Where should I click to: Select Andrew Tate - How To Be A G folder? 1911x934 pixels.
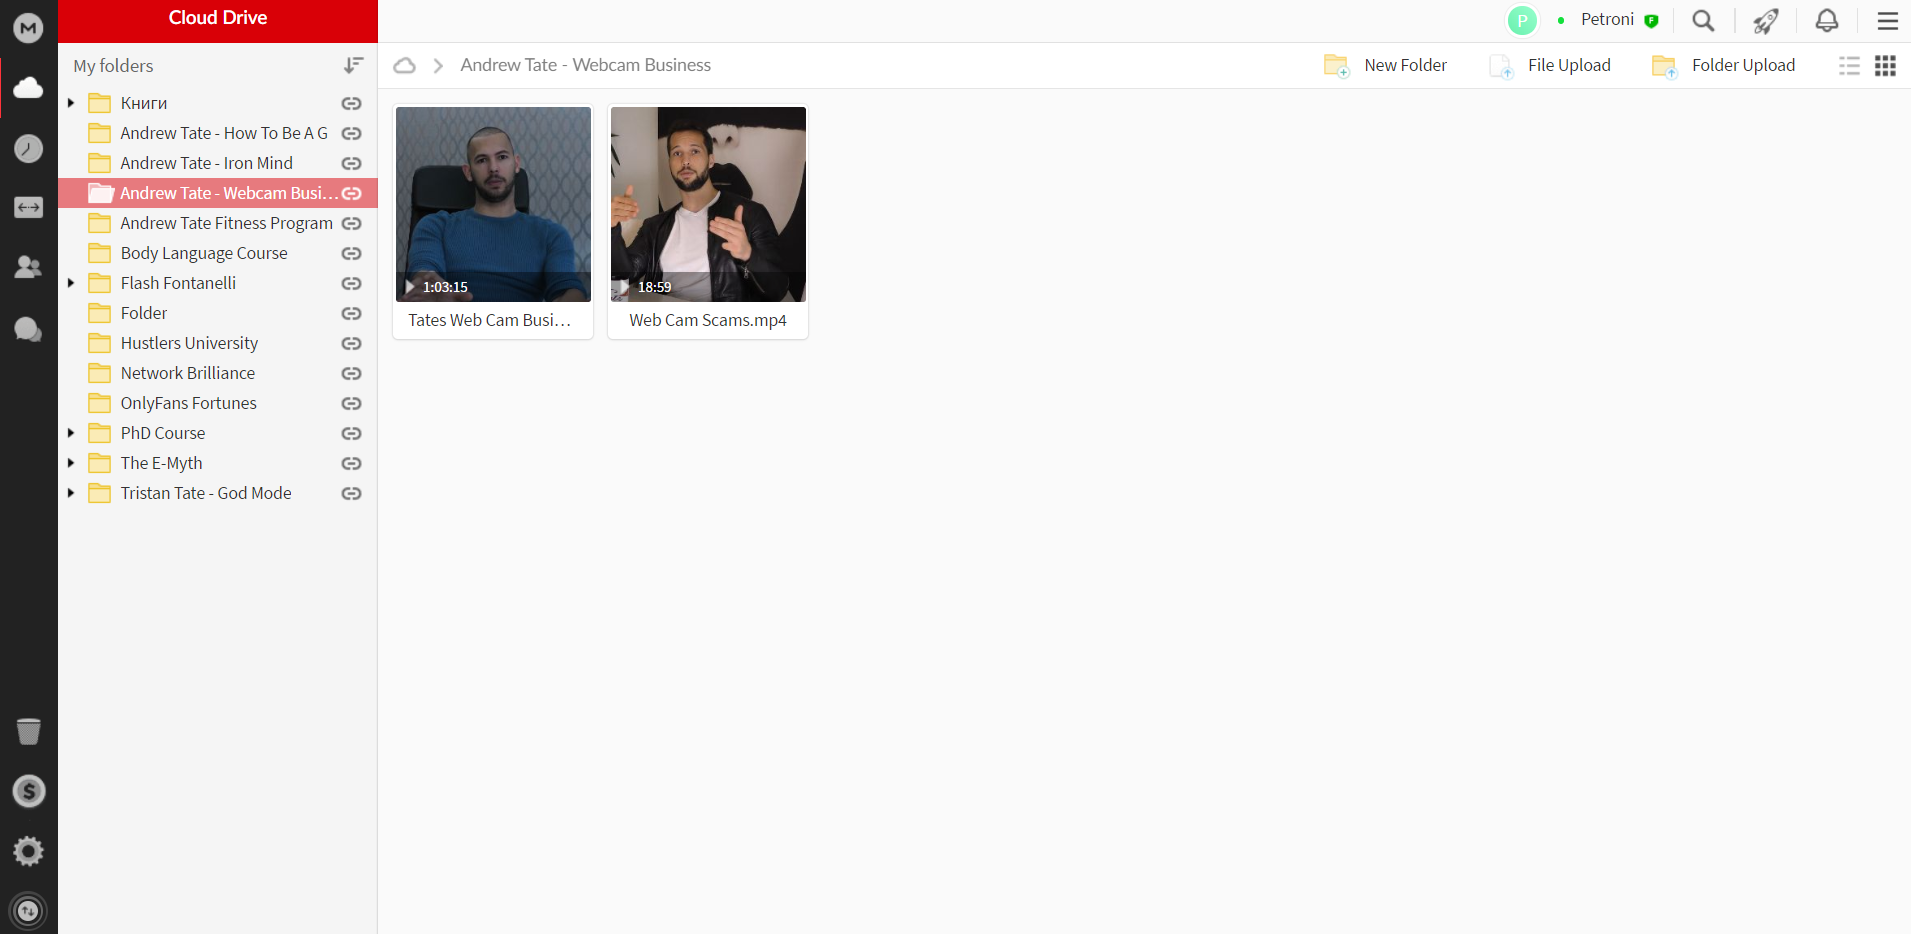click(x=218, y=133)
